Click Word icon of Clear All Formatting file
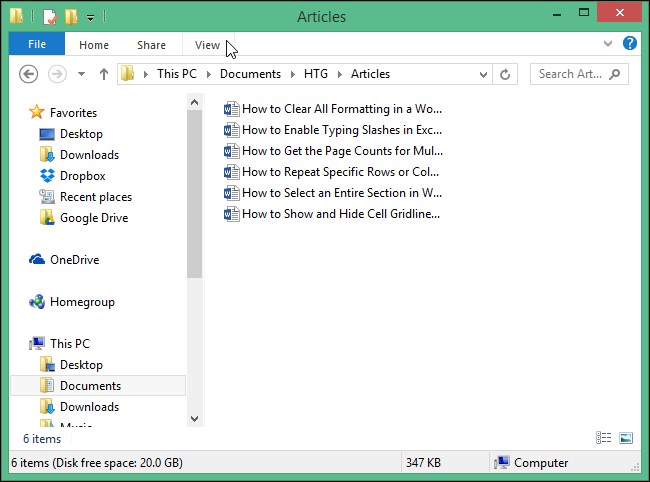Image resolution: width=650 pixels, height=482 pixels. click(x=231, y=109)
